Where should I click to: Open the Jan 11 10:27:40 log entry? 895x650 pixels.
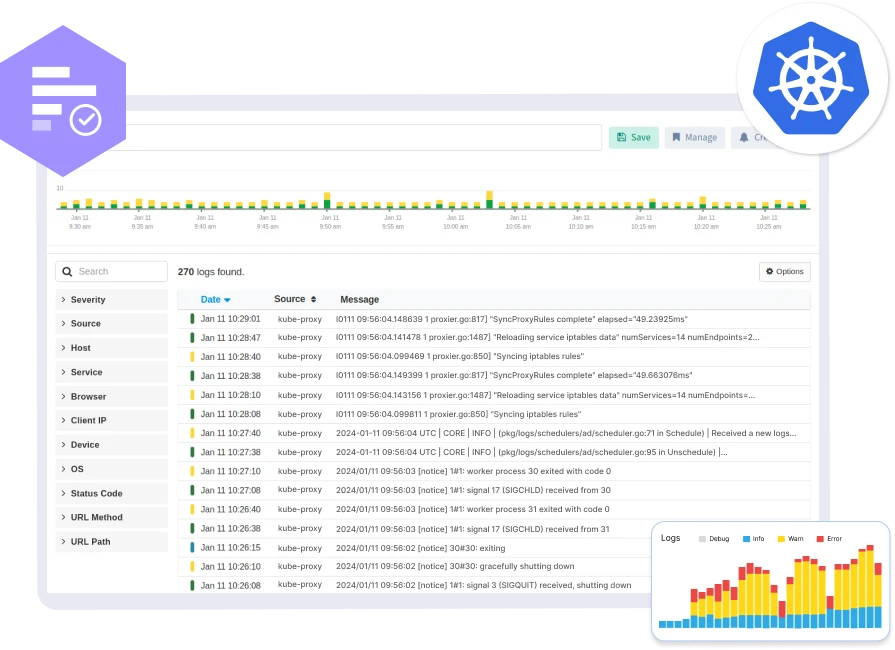point(494,433)
